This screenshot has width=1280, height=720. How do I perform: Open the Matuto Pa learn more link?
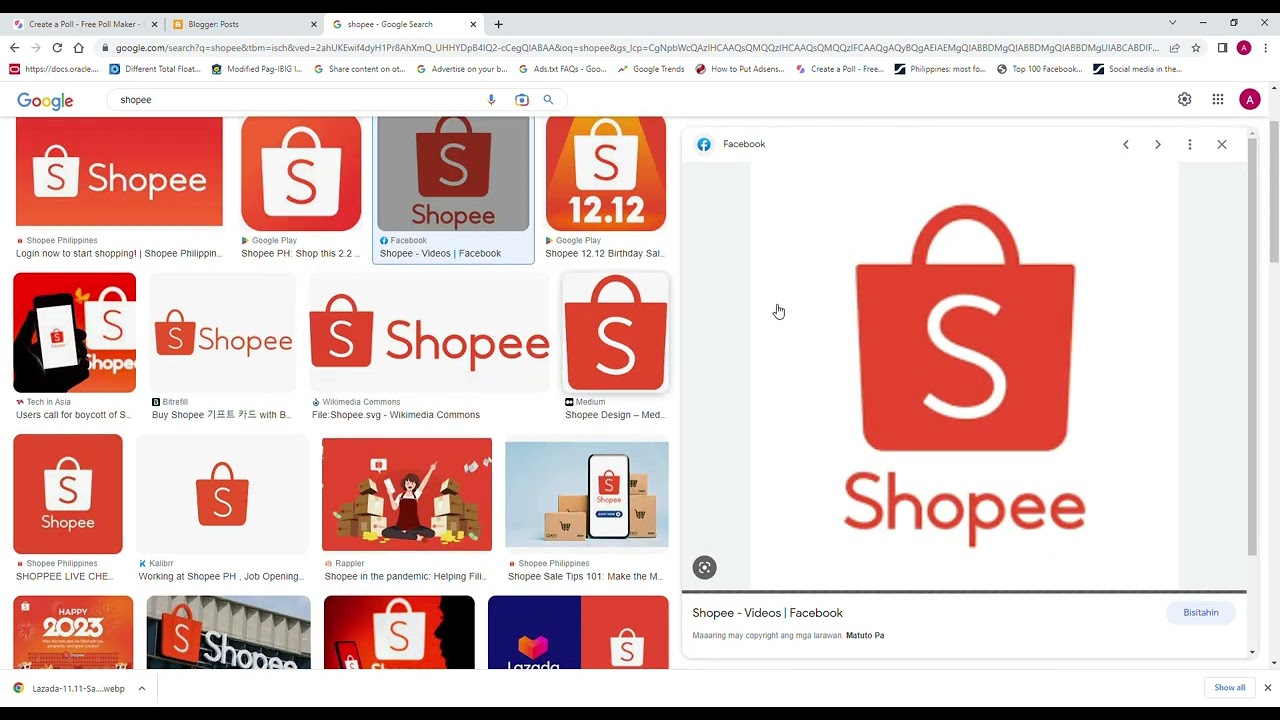point(865,636)
